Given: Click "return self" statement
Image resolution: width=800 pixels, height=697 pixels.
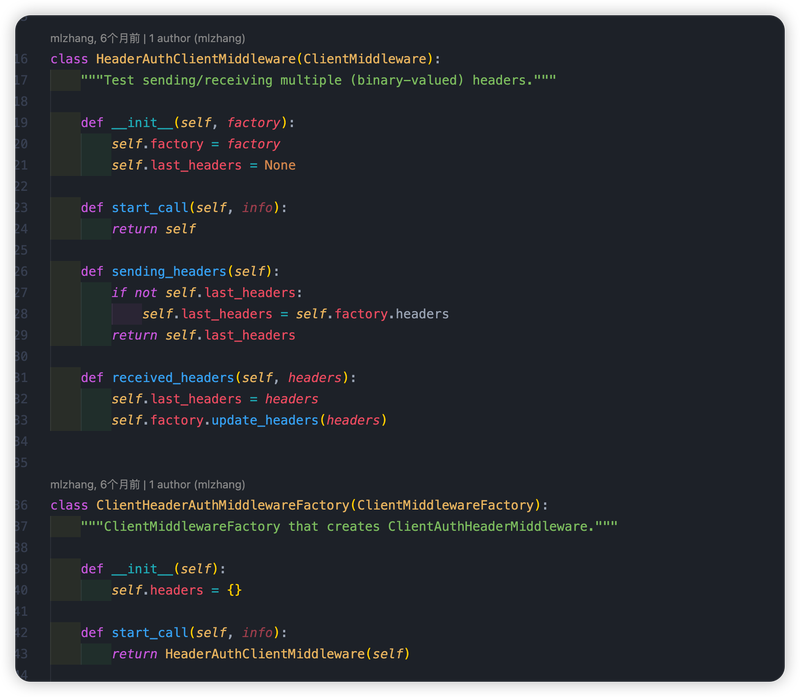Looking at the screenshot, I should (154, 229).
